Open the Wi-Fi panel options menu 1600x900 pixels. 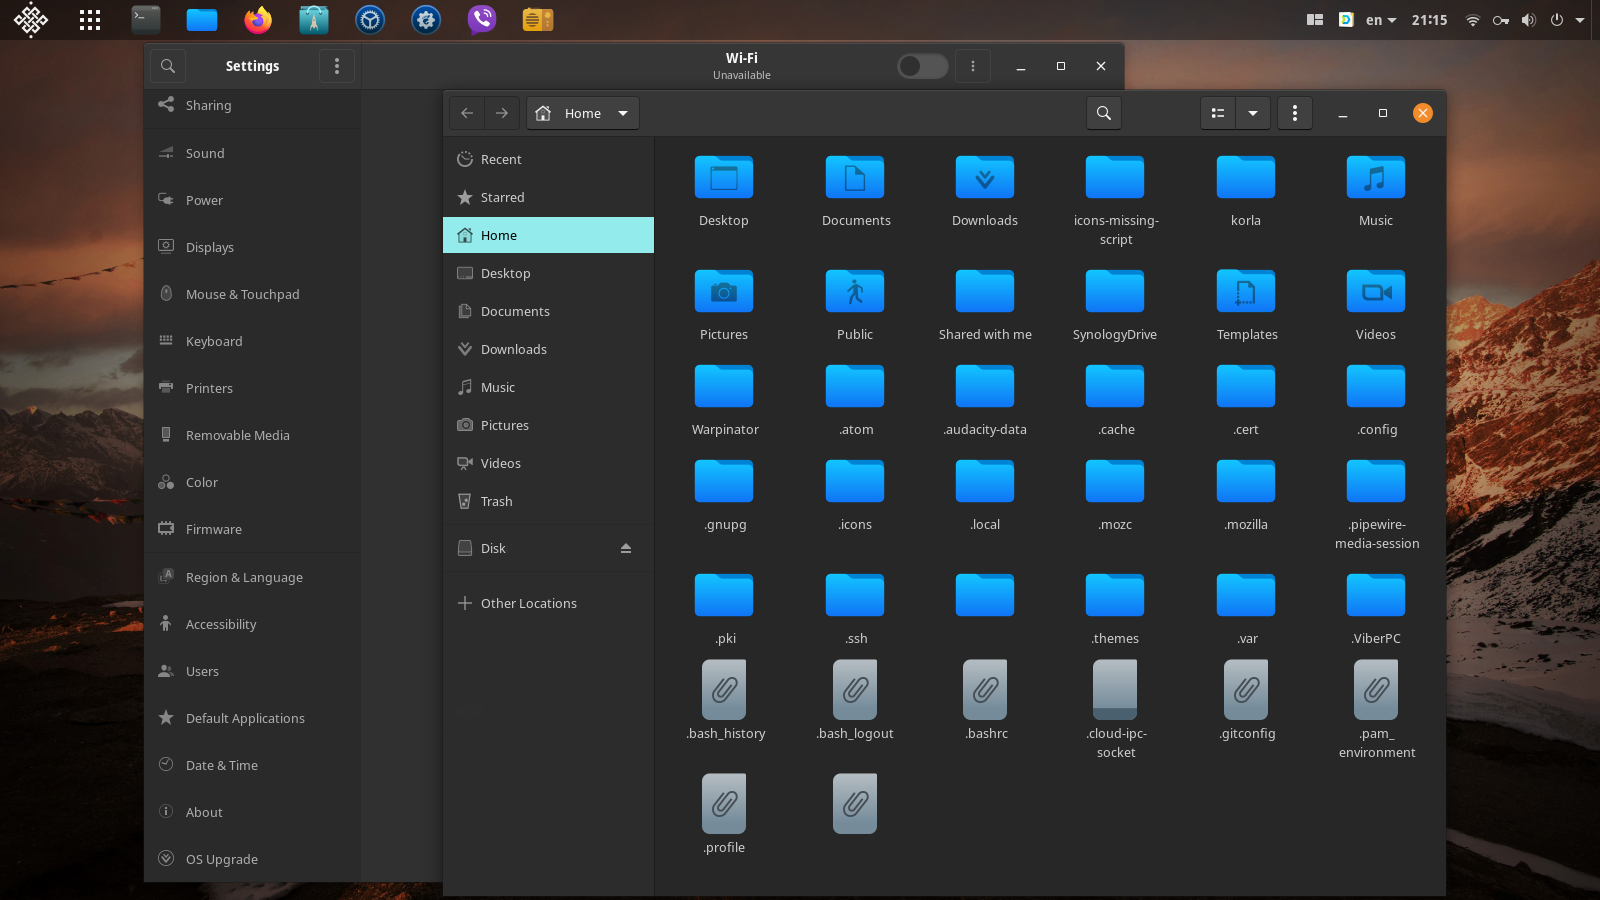pos(973,66)
